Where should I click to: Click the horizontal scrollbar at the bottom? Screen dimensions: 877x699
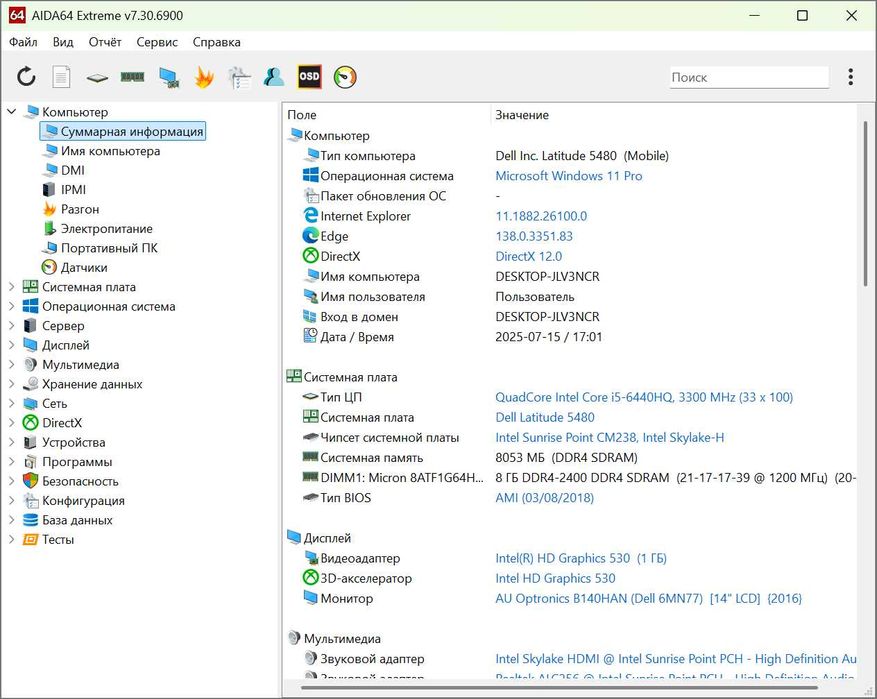pos(559,687)
